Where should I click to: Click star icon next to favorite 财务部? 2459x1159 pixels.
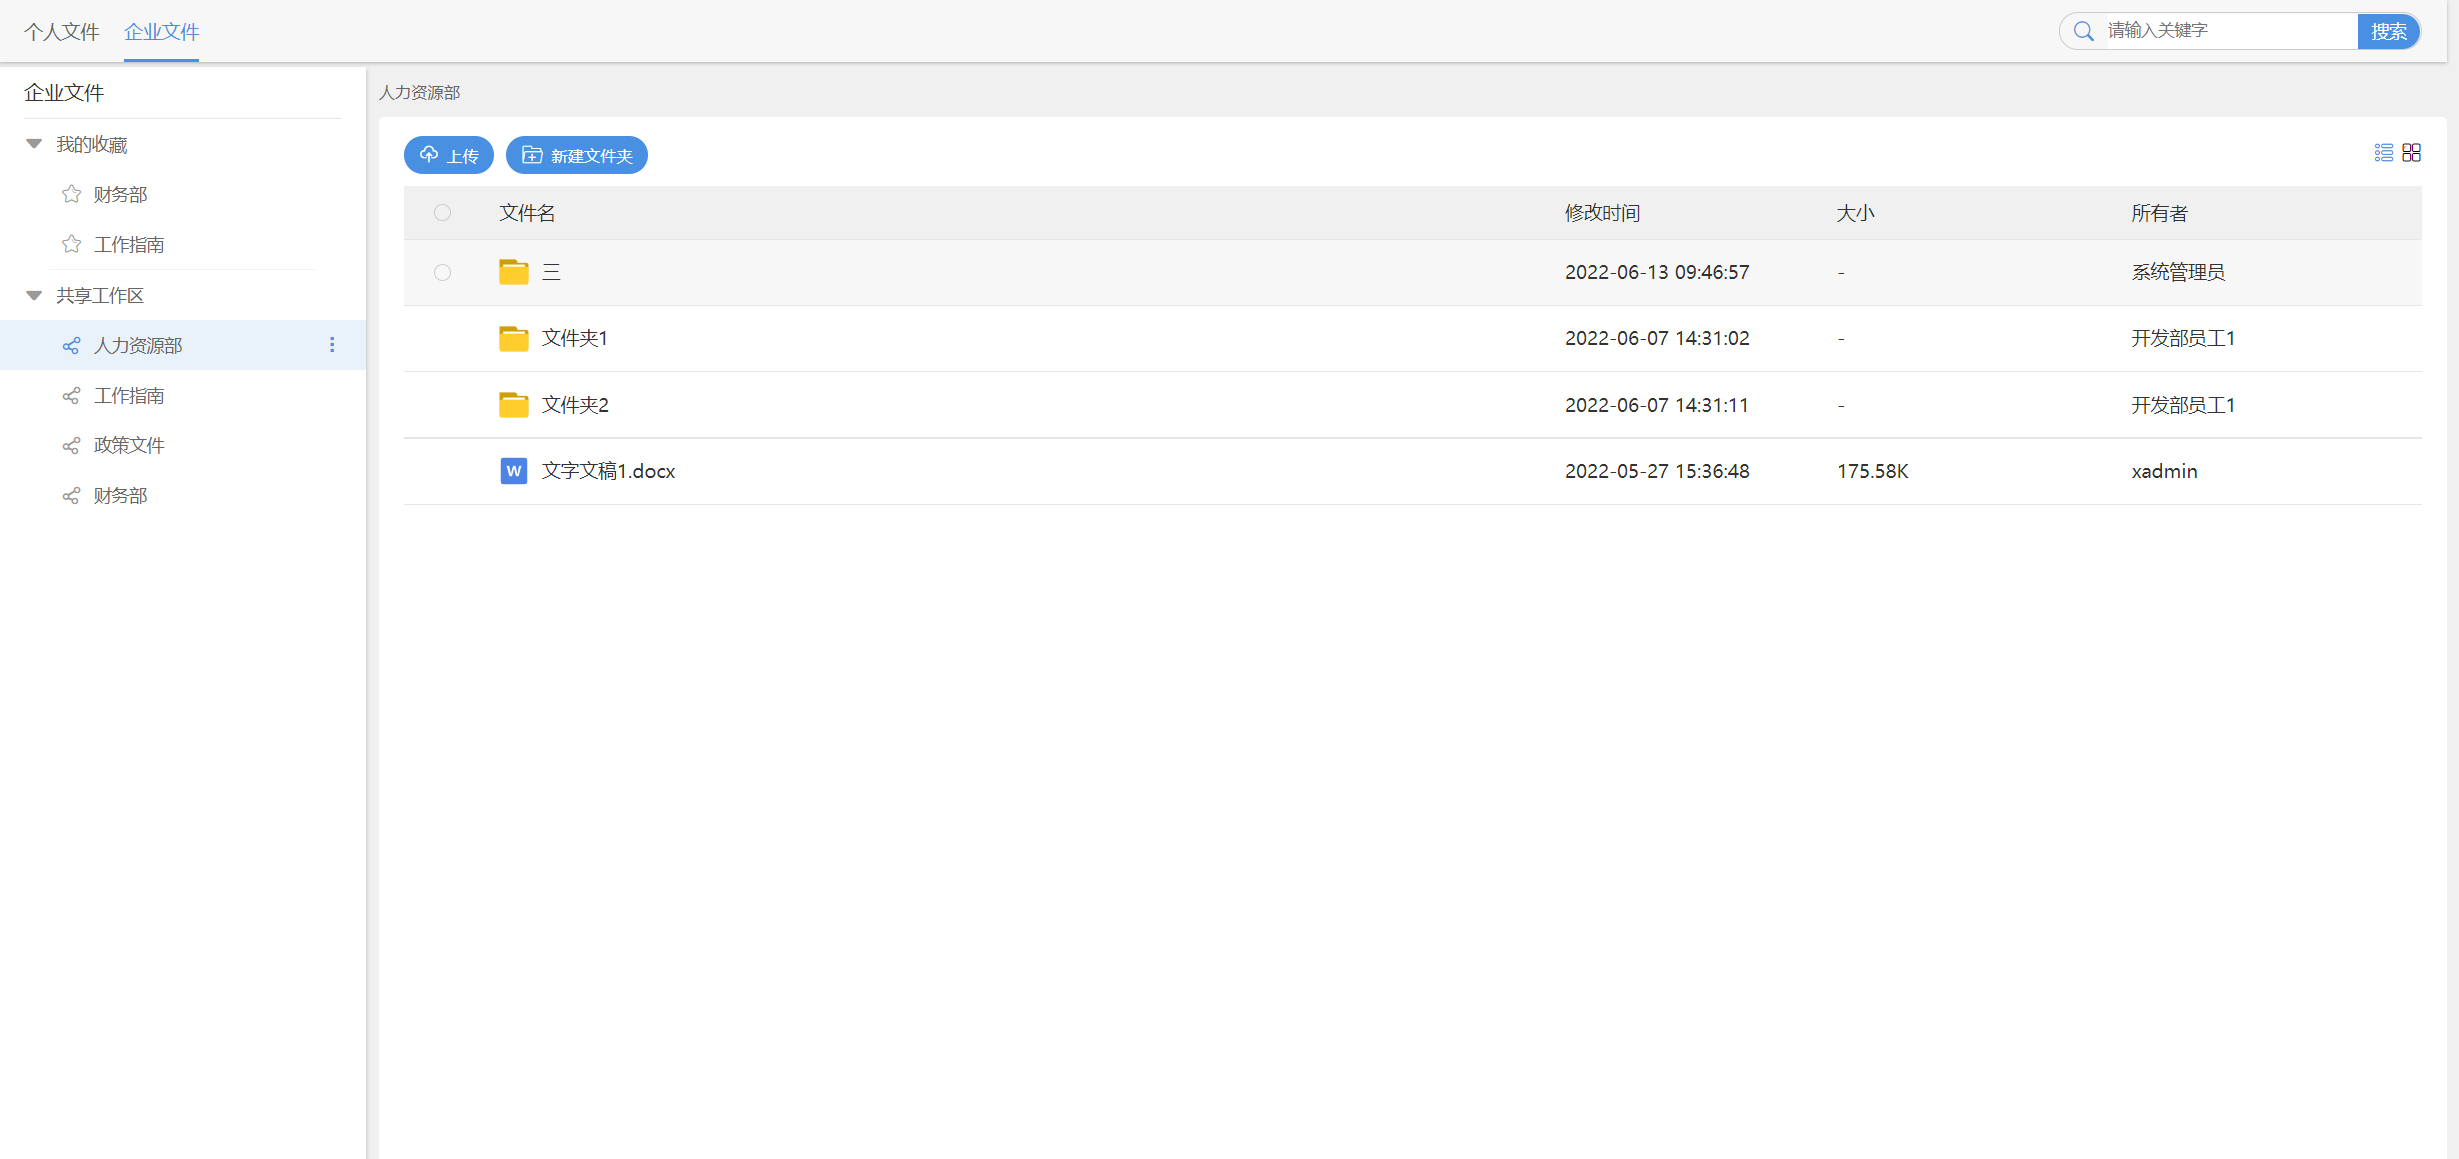coord(71,194)
